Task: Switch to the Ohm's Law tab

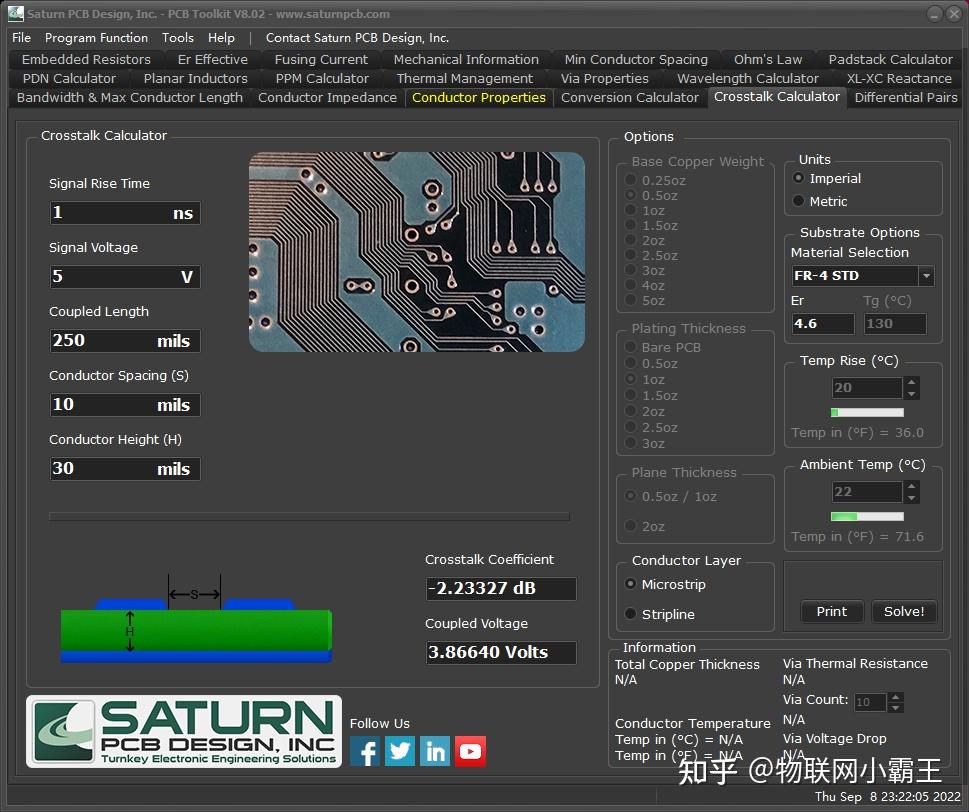Action: pos(767,59)
